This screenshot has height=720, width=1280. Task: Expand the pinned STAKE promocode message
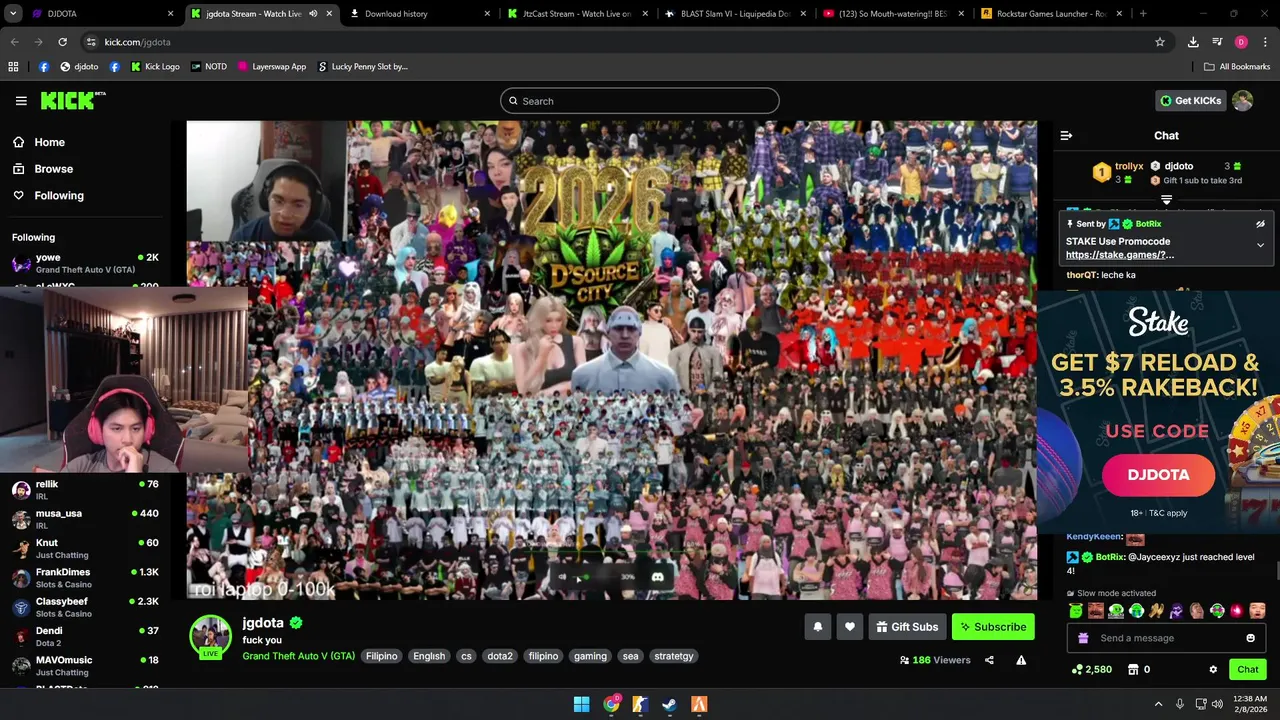pos(1260,245)
